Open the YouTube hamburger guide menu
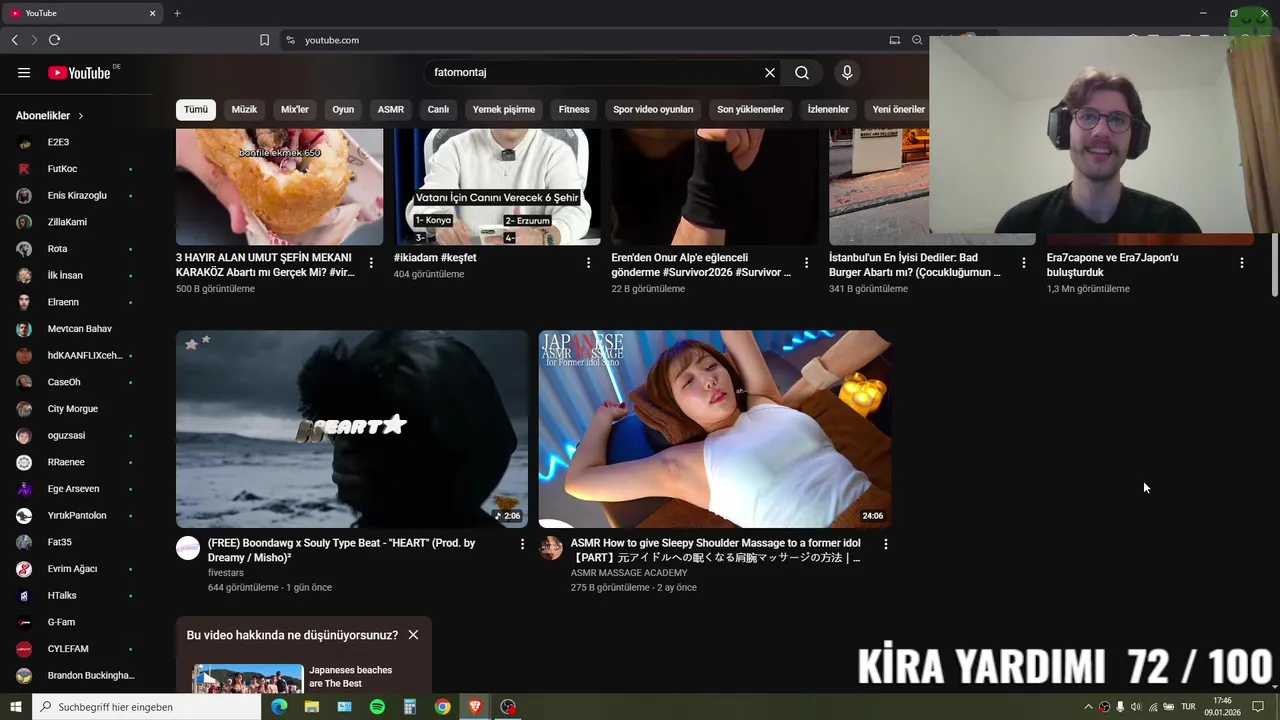This screenshot has width=1280, height=720. pyautogui.click(x=24, y=73)
